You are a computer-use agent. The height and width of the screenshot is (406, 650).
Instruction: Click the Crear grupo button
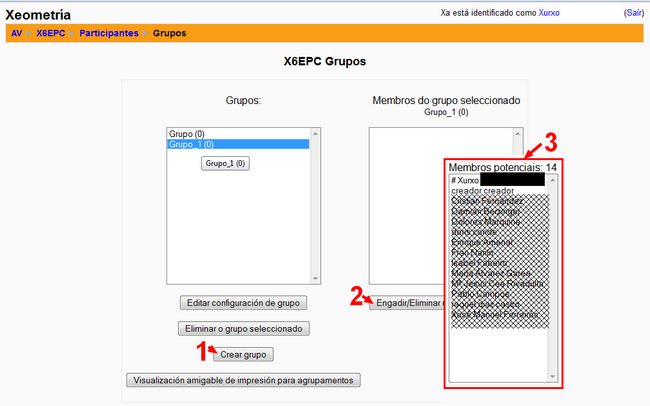click(x=245, y=354)
